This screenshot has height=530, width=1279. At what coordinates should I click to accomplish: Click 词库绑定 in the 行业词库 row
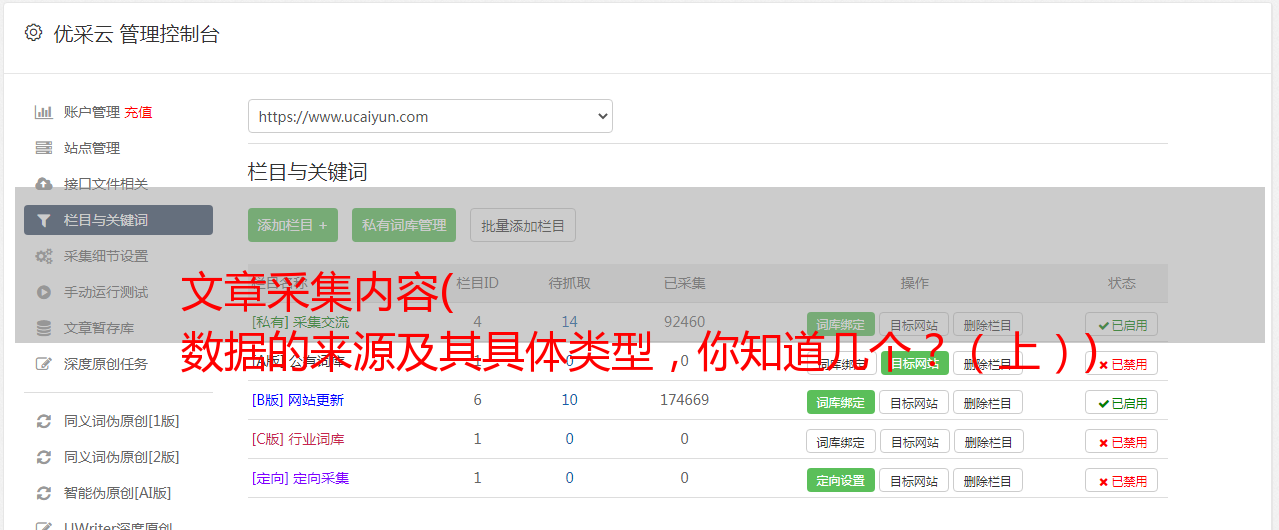tap(841, 441)
